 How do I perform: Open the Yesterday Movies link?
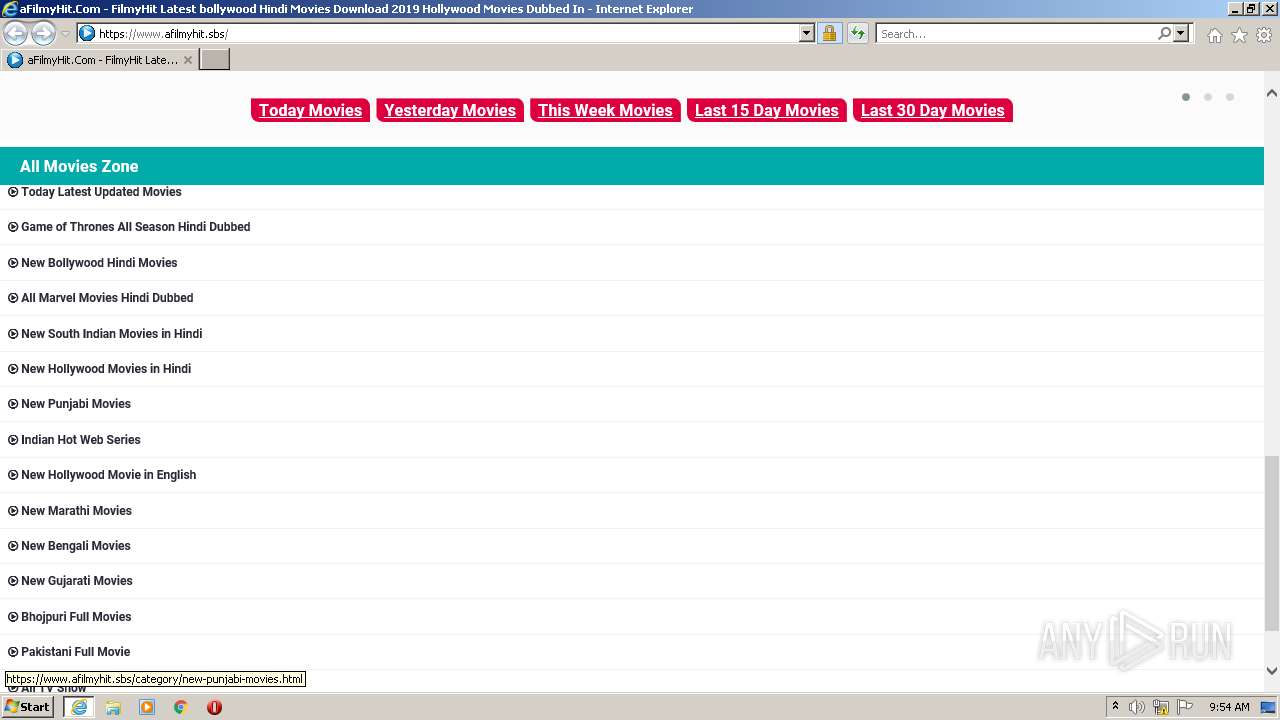(x=450, y=110)
